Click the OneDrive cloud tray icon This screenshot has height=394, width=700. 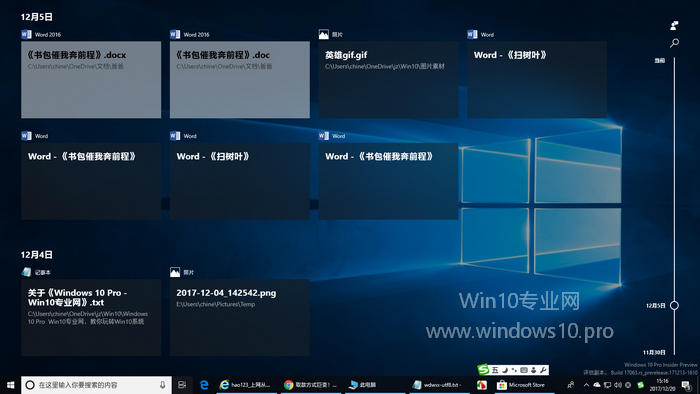(597, 385)
